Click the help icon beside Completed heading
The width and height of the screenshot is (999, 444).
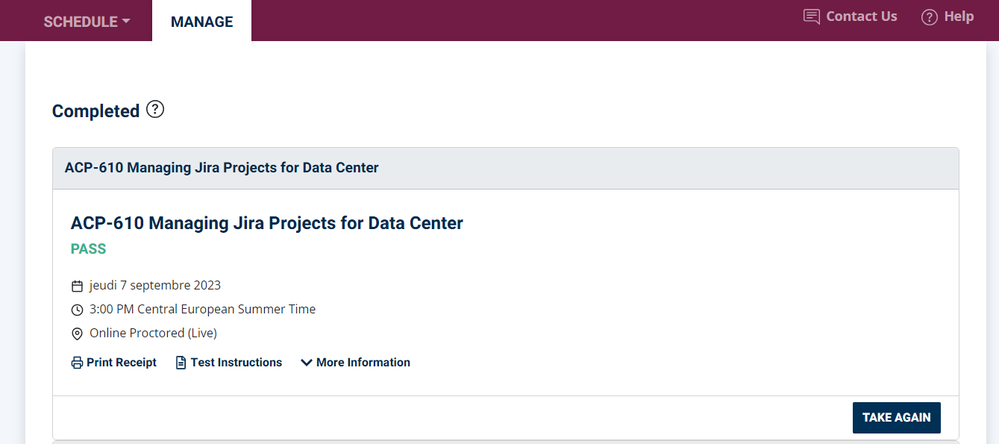tap(155, 109)
